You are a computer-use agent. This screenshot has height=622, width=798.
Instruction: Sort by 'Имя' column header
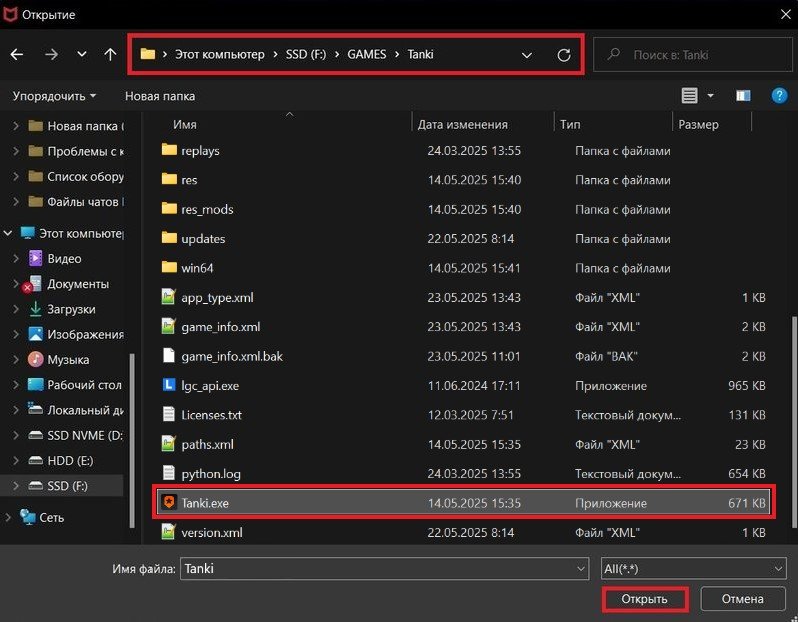tap(185, 125)
